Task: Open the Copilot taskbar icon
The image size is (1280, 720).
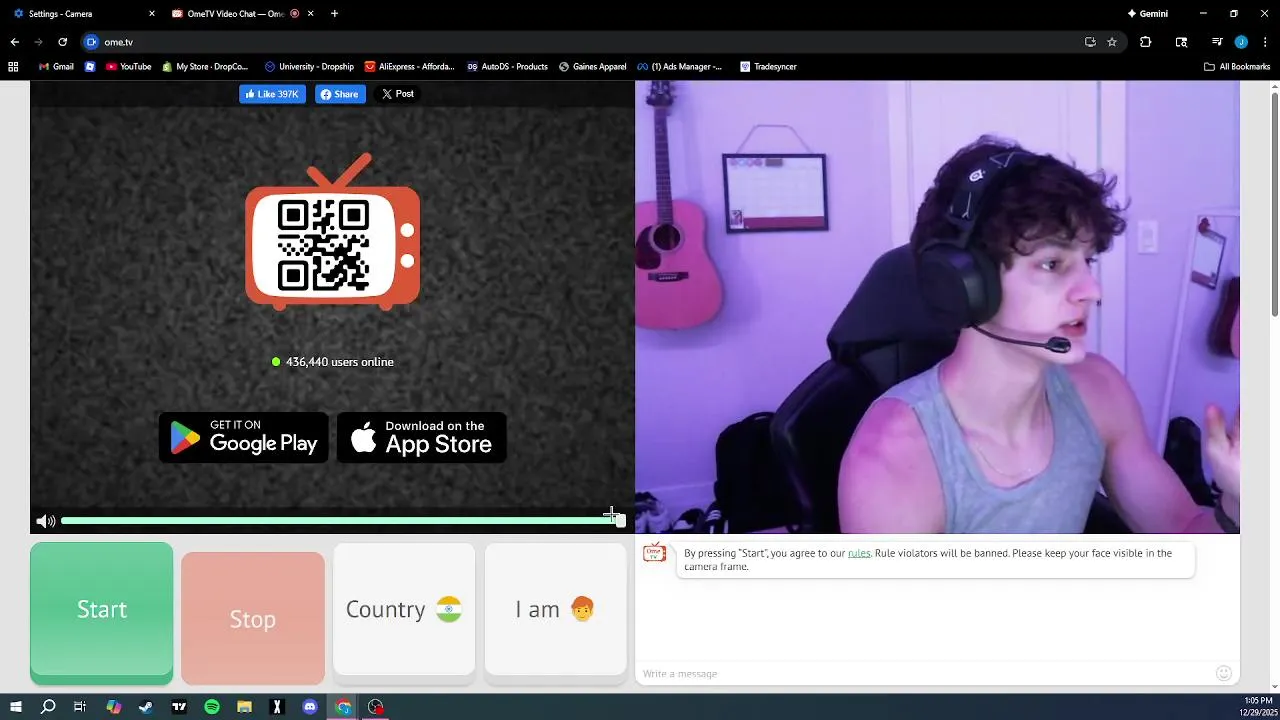Action: (x=113, y=707)
